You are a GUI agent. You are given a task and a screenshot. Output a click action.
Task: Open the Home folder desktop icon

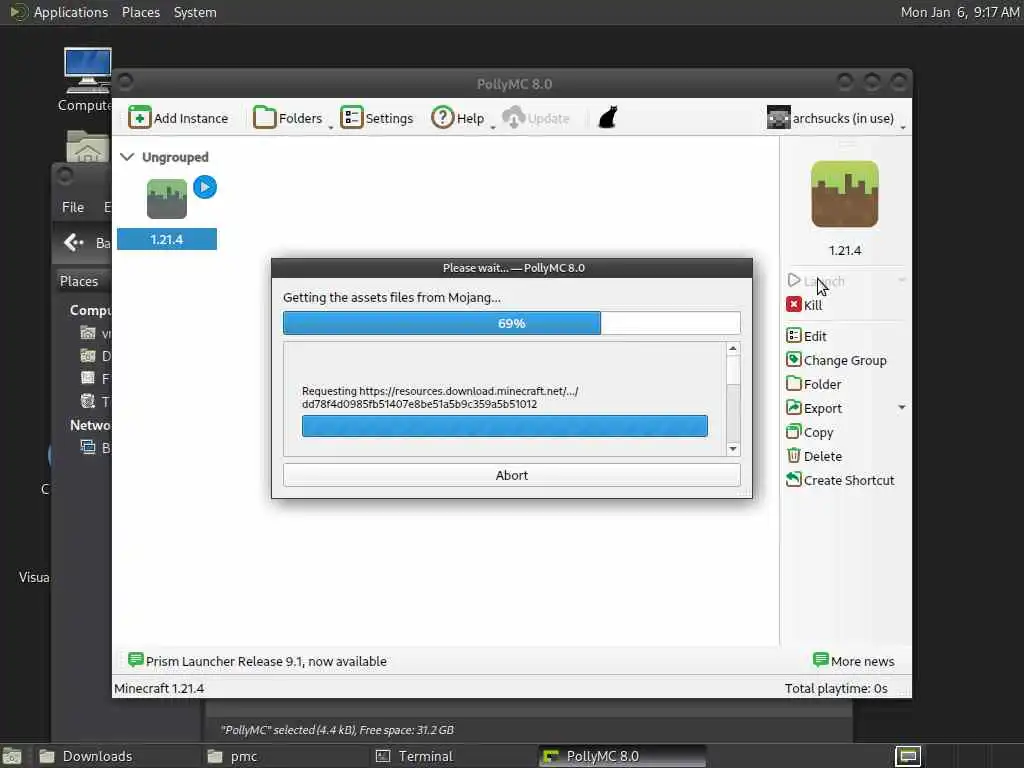point(88,146)
